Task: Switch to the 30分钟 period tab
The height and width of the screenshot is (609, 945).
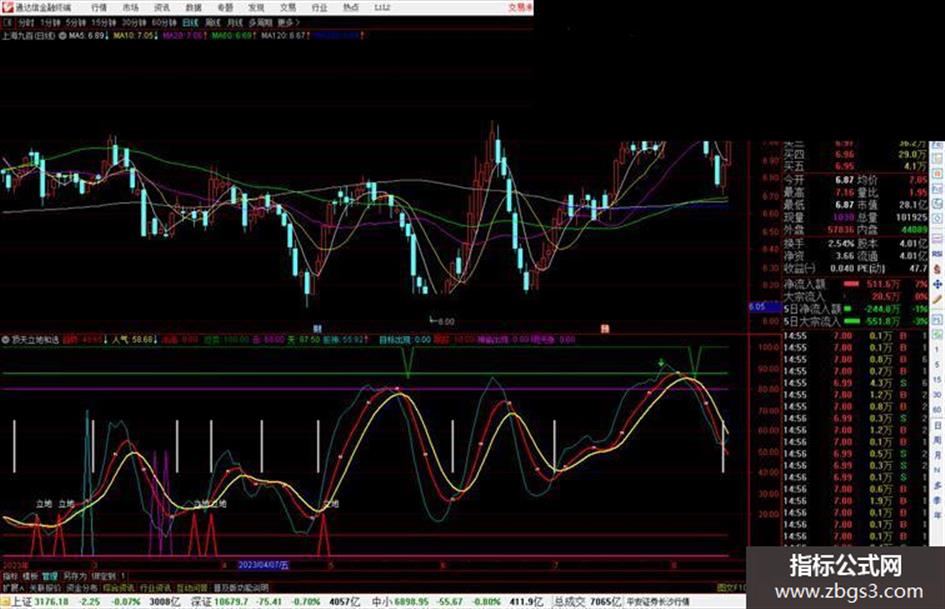Action: 134,22
